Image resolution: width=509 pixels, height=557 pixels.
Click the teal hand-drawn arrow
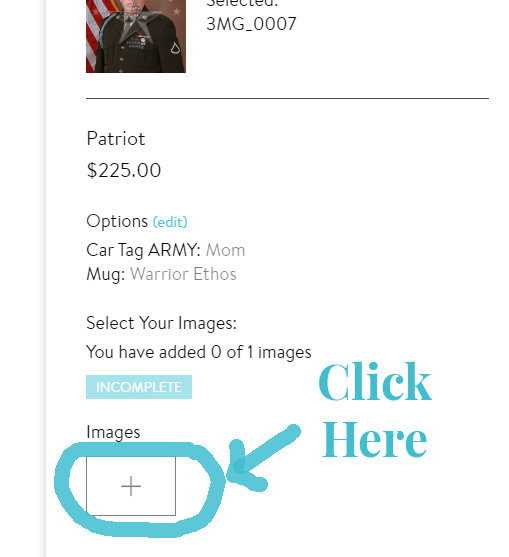pyautogui.click(x=264, y=458)
